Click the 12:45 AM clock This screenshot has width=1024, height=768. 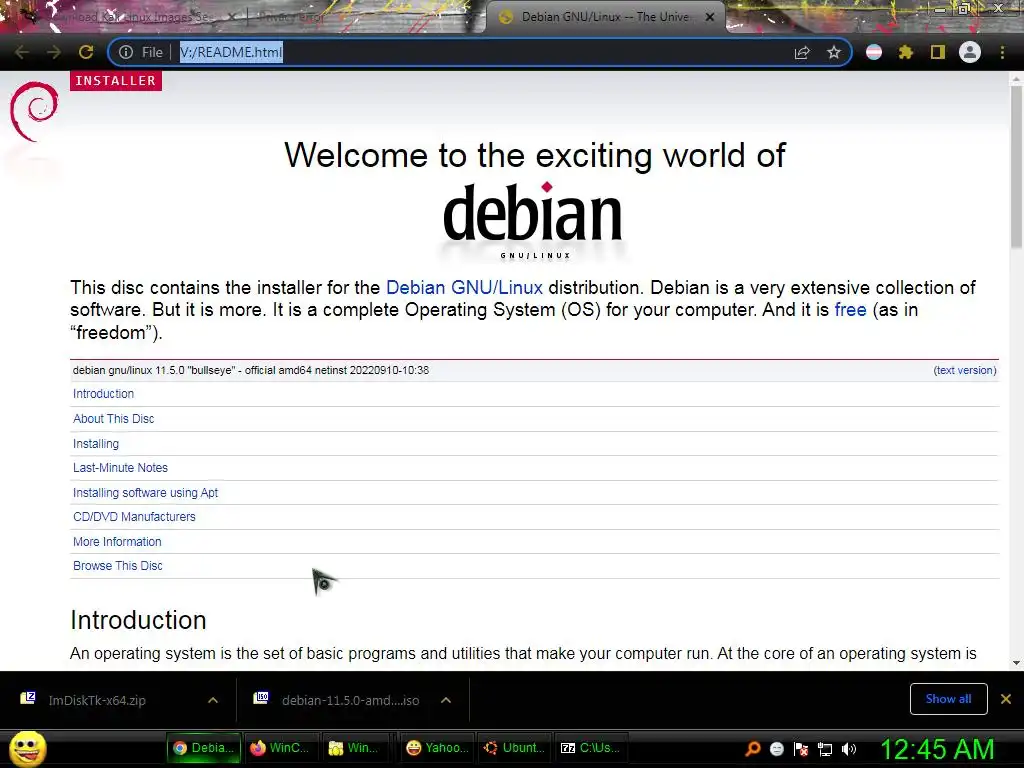point(938,749)
